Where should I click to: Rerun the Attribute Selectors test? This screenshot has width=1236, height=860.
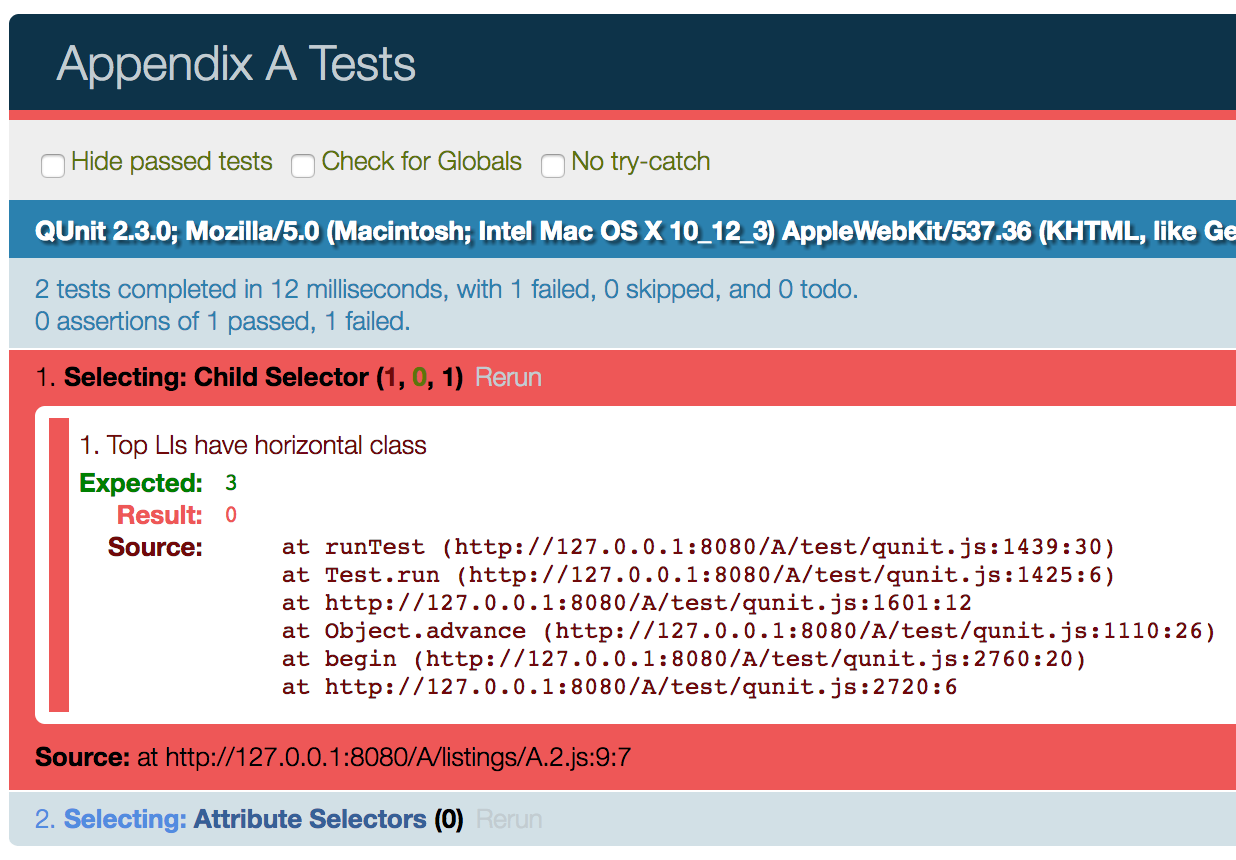[509, 820]
